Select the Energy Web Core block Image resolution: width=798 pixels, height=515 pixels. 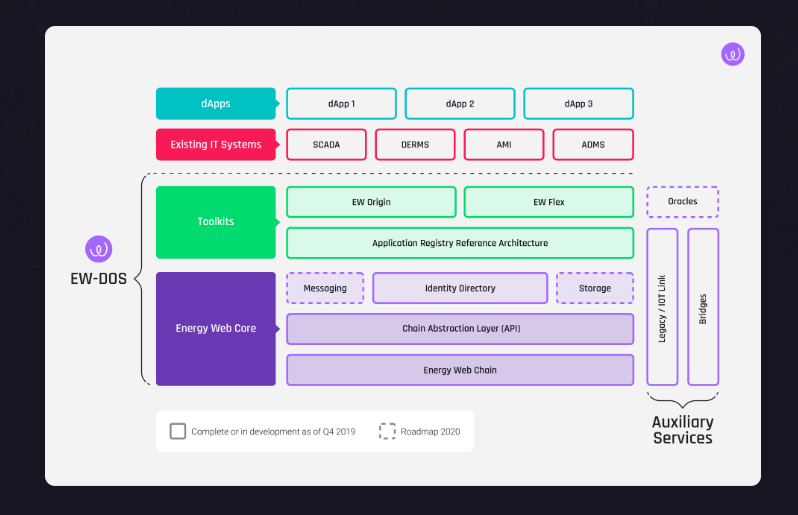(216, 329)
